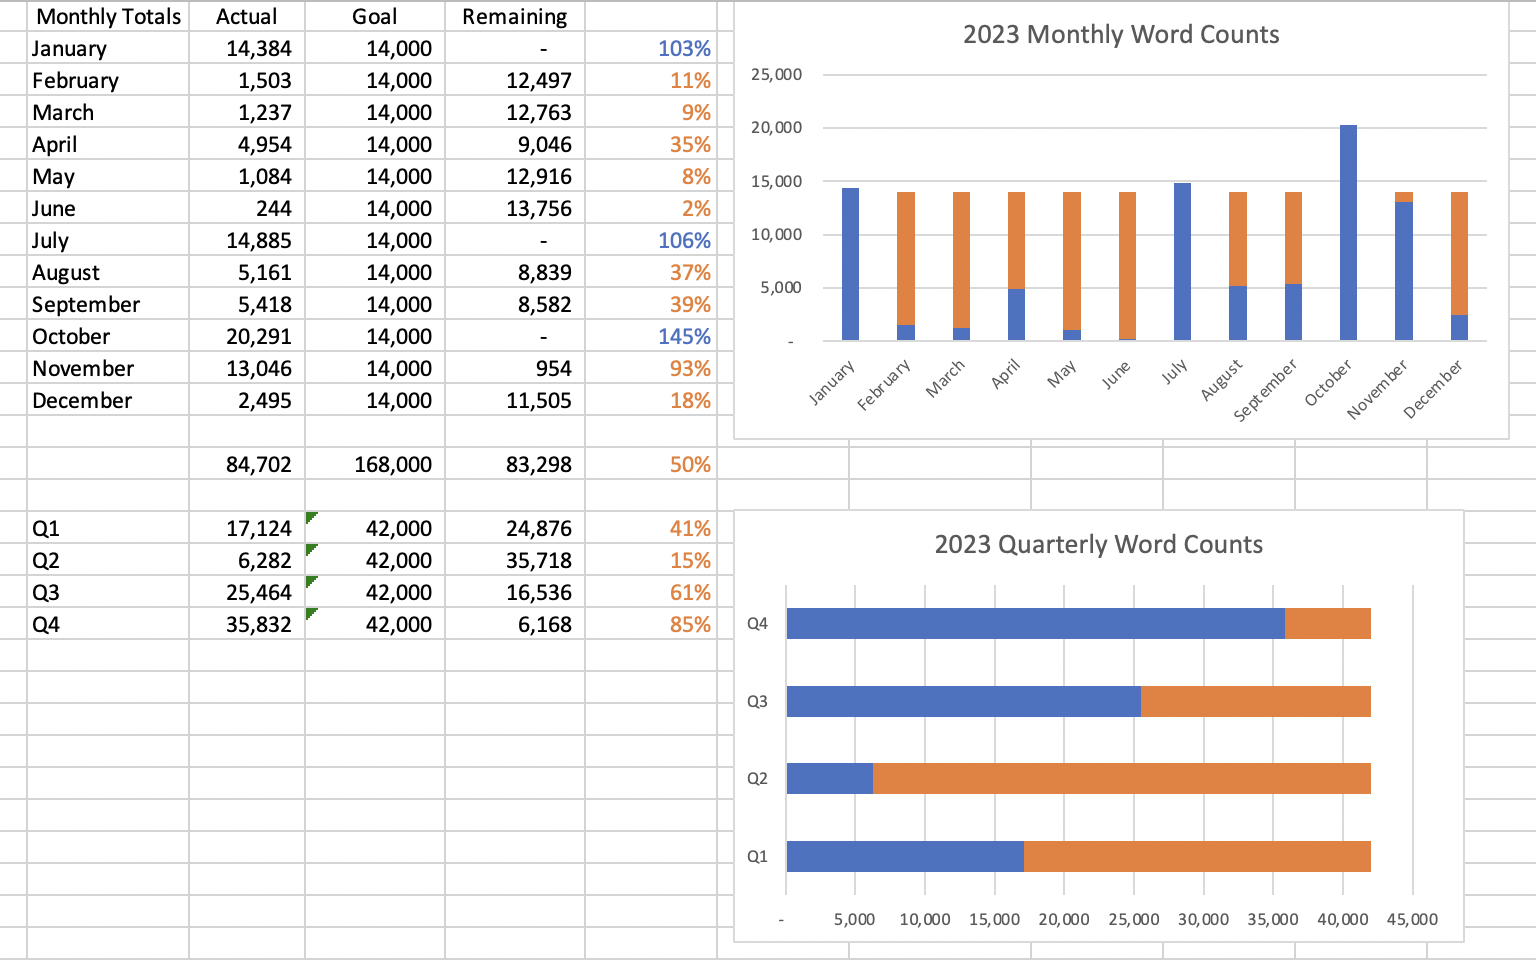The width and height of the screenshot is (1536, 960).
Task: Select the Monthly Totals header cell
Action: 108,16
